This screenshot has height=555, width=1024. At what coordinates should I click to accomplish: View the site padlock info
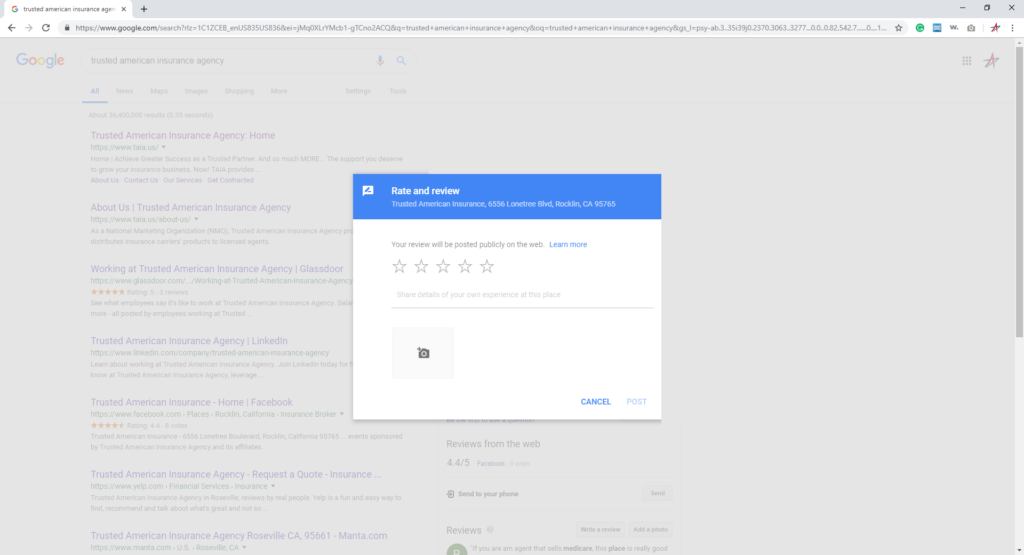[x=67, y=27]
